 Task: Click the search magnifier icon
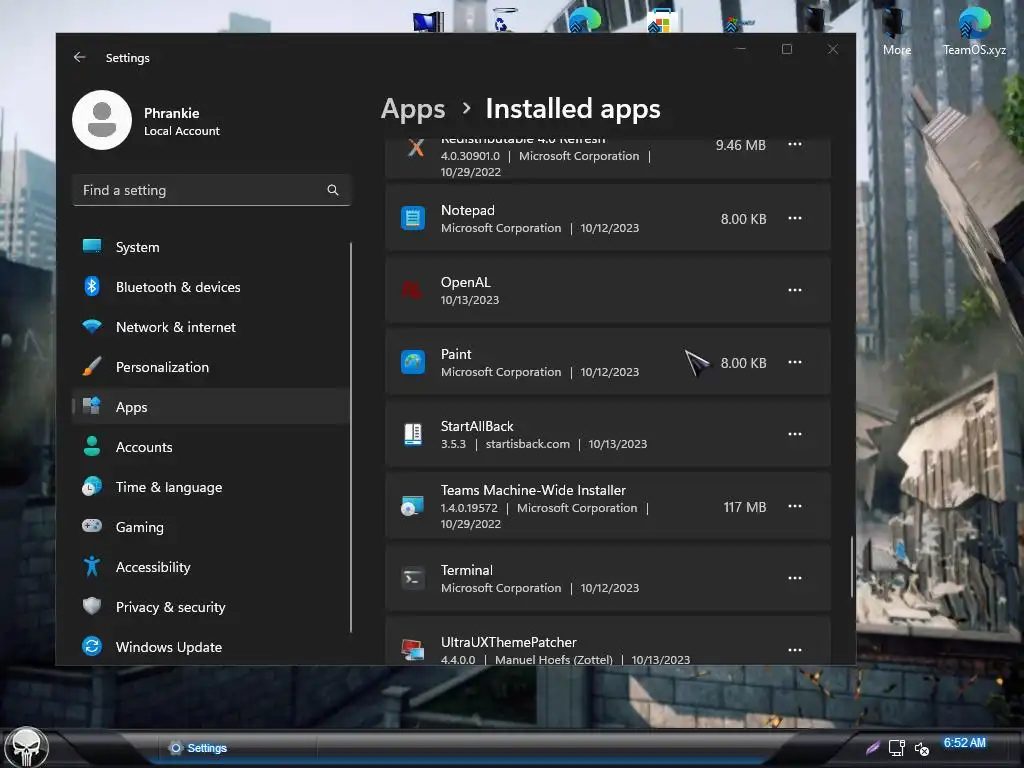[333, 190]
